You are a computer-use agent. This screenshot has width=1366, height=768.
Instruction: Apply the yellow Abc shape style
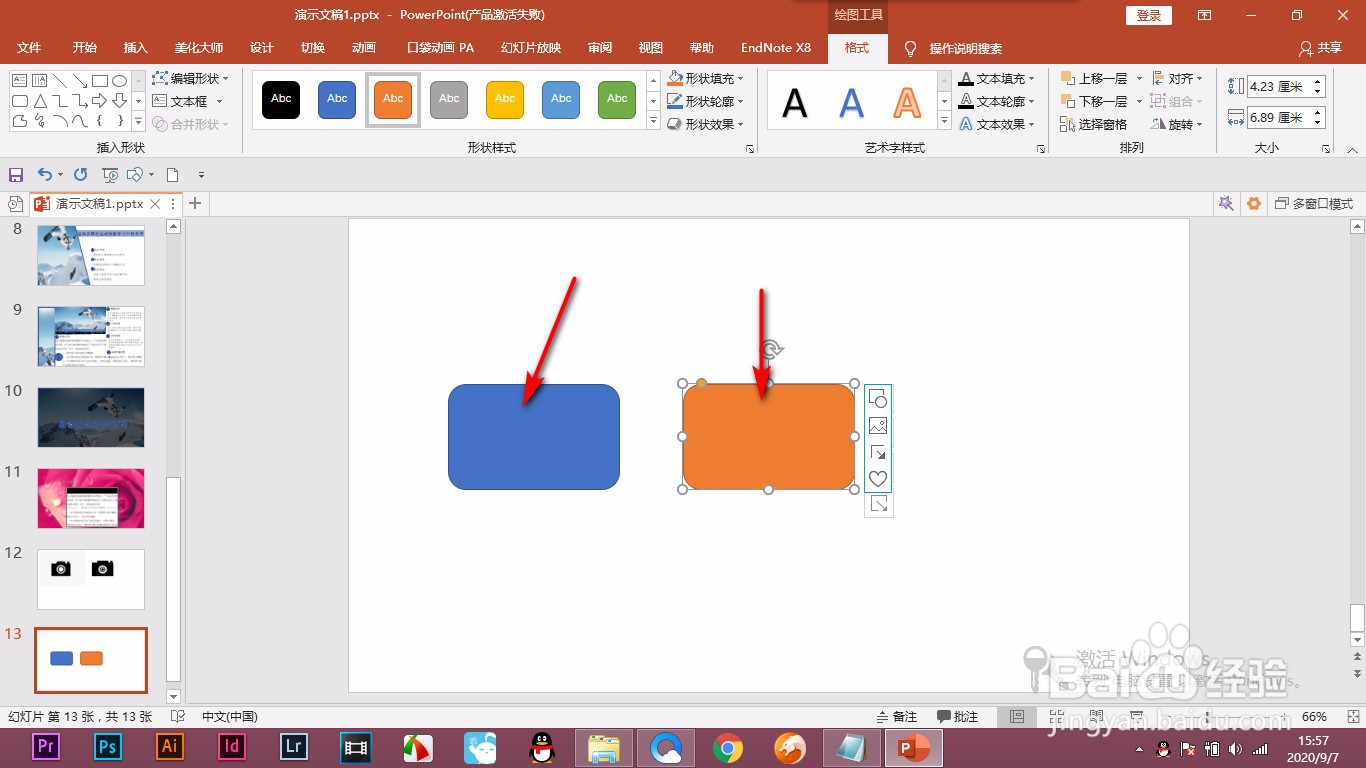pyautogui.click(x=505, y=99)
